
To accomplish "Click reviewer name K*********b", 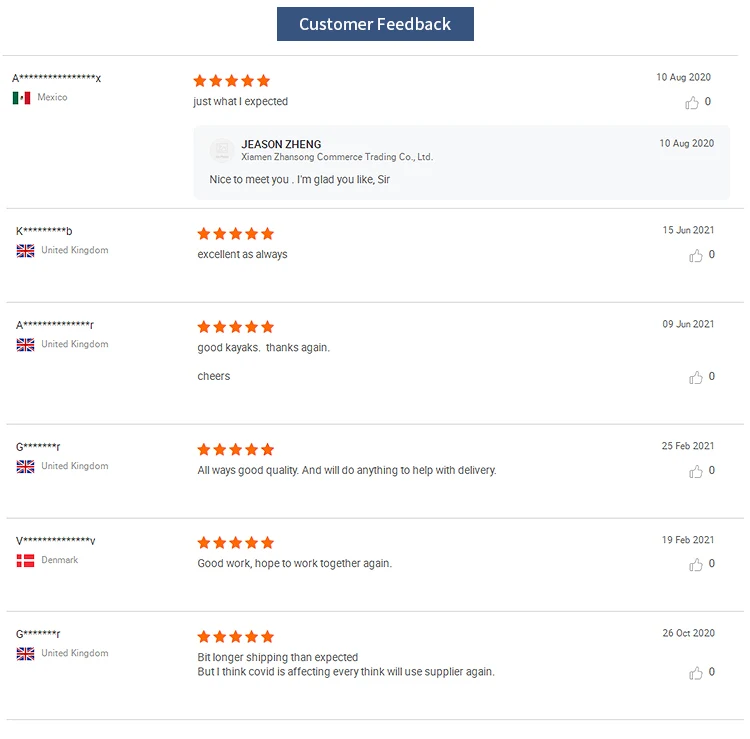I will coord(44,231).
